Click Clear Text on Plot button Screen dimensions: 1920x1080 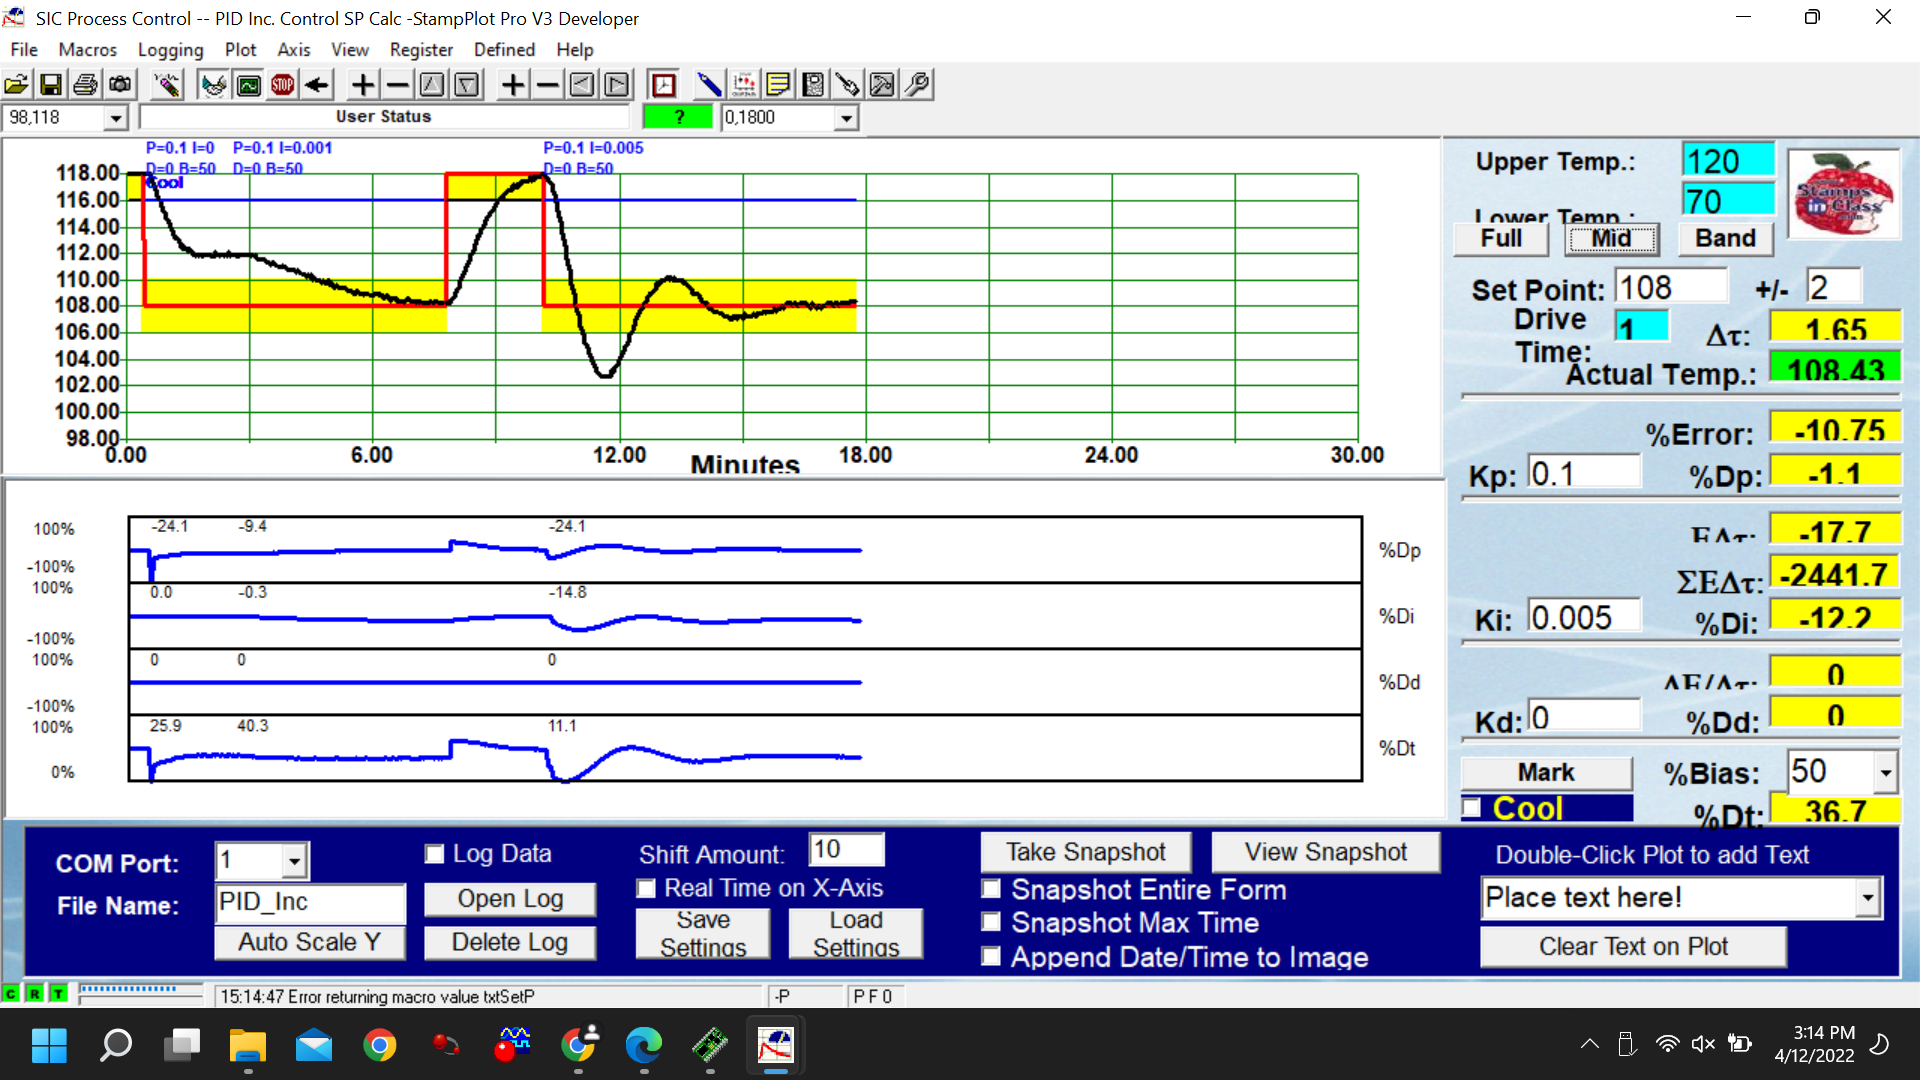[1633, 947]
